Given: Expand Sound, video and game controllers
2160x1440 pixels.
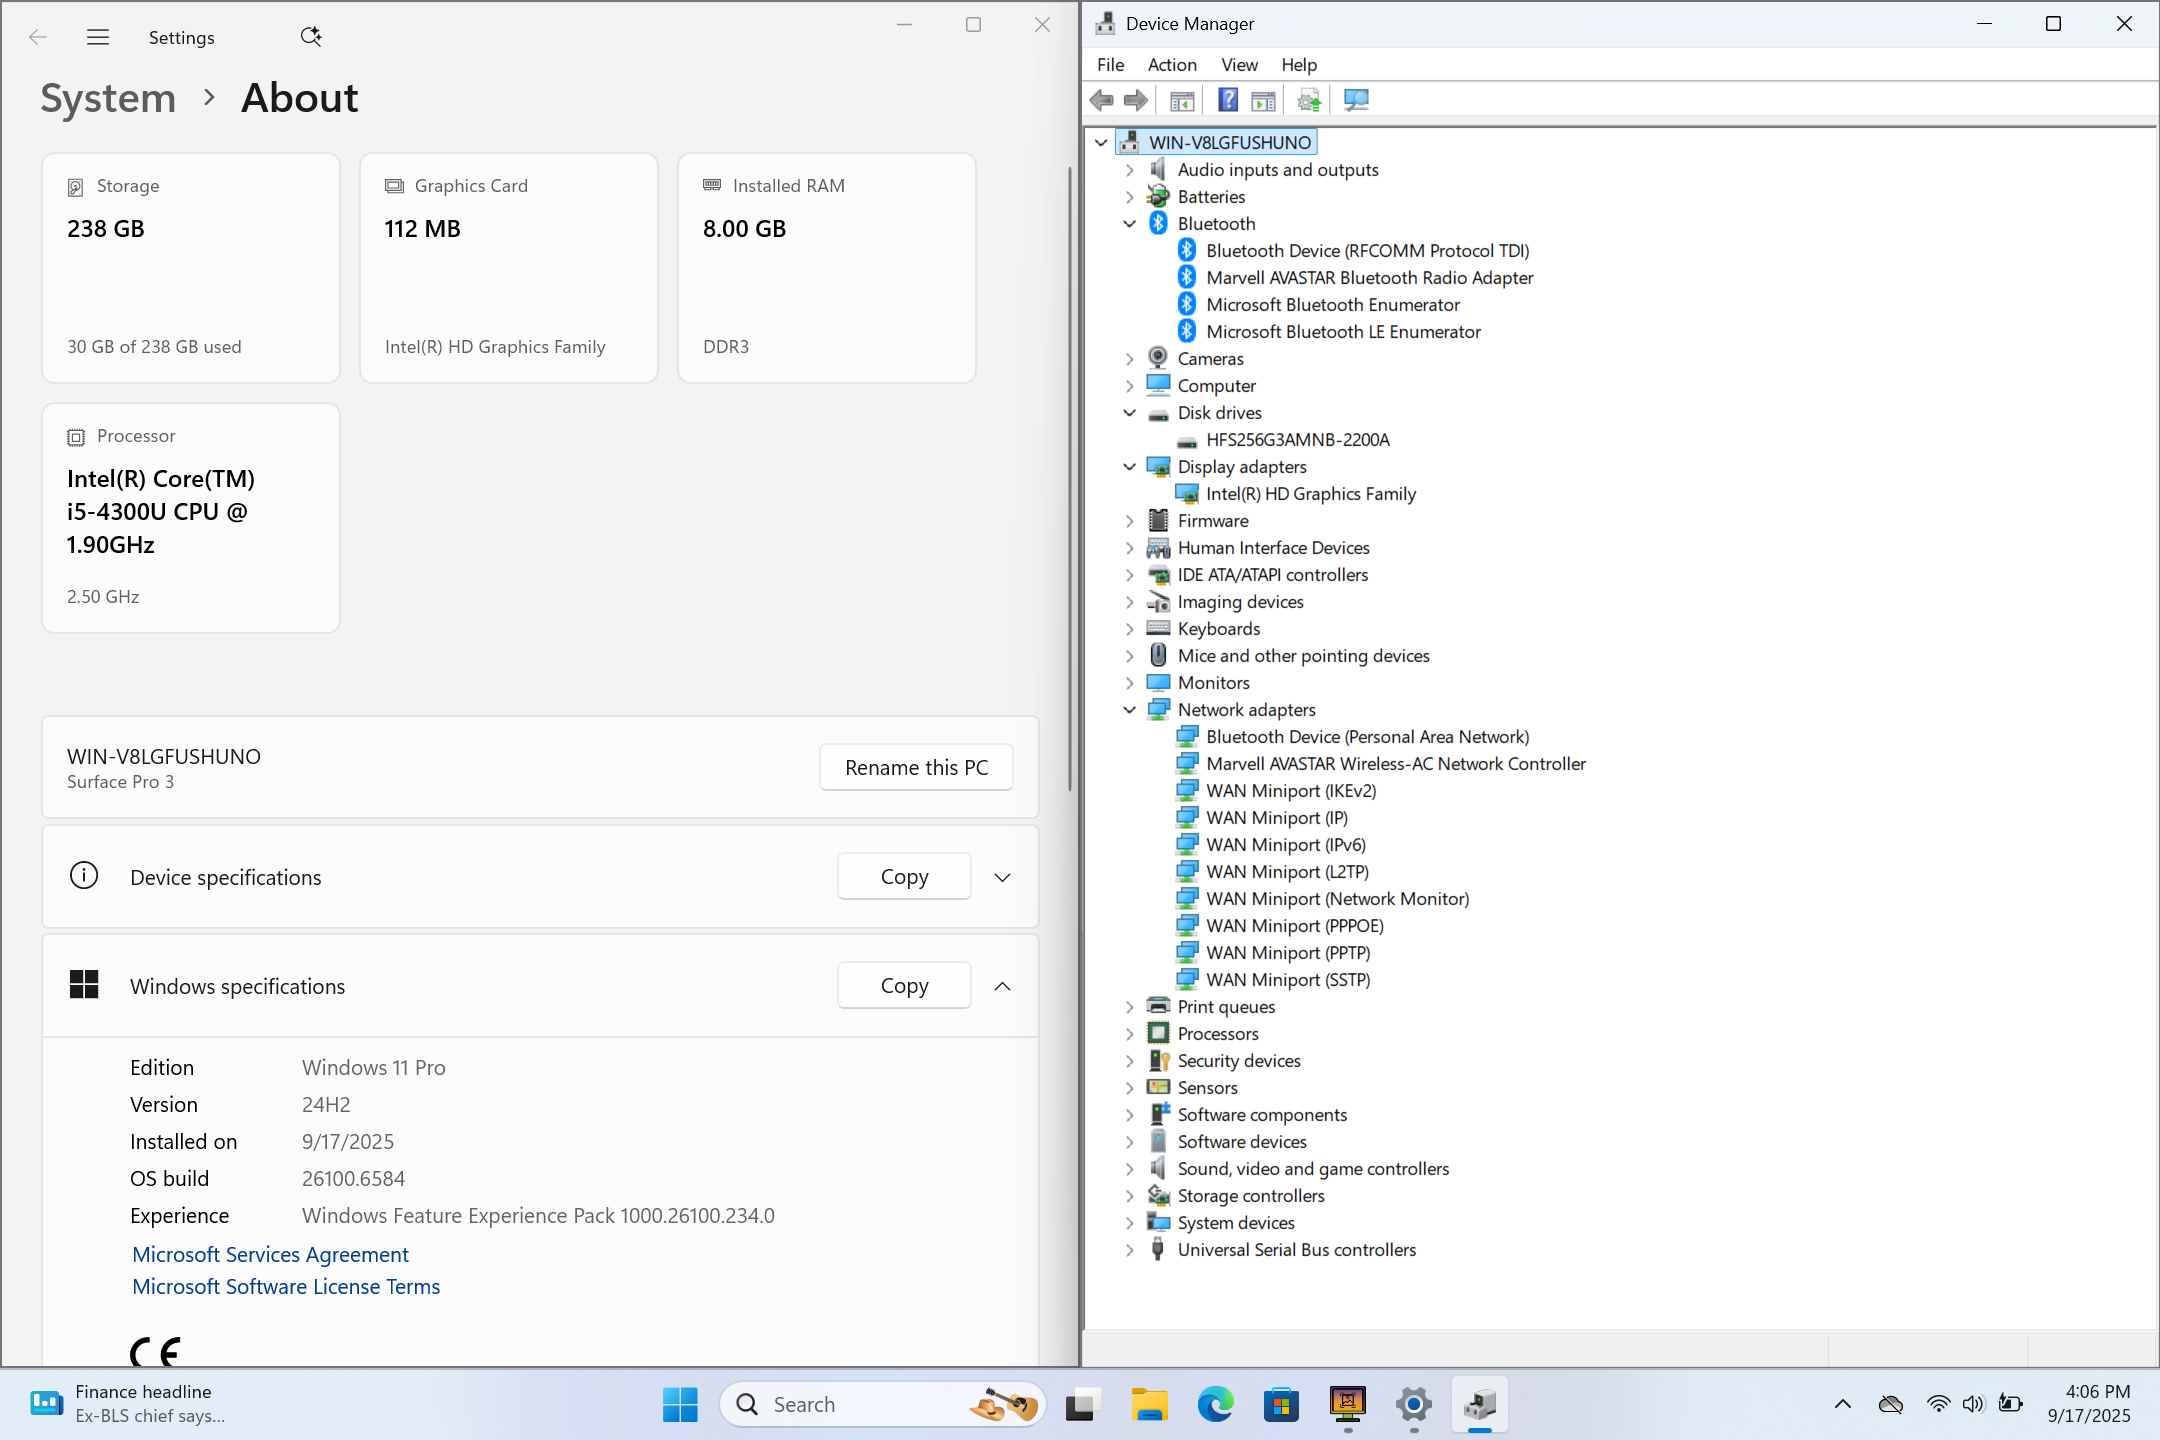Looking at the screenshot, I should click(x=1130, y=1169).
